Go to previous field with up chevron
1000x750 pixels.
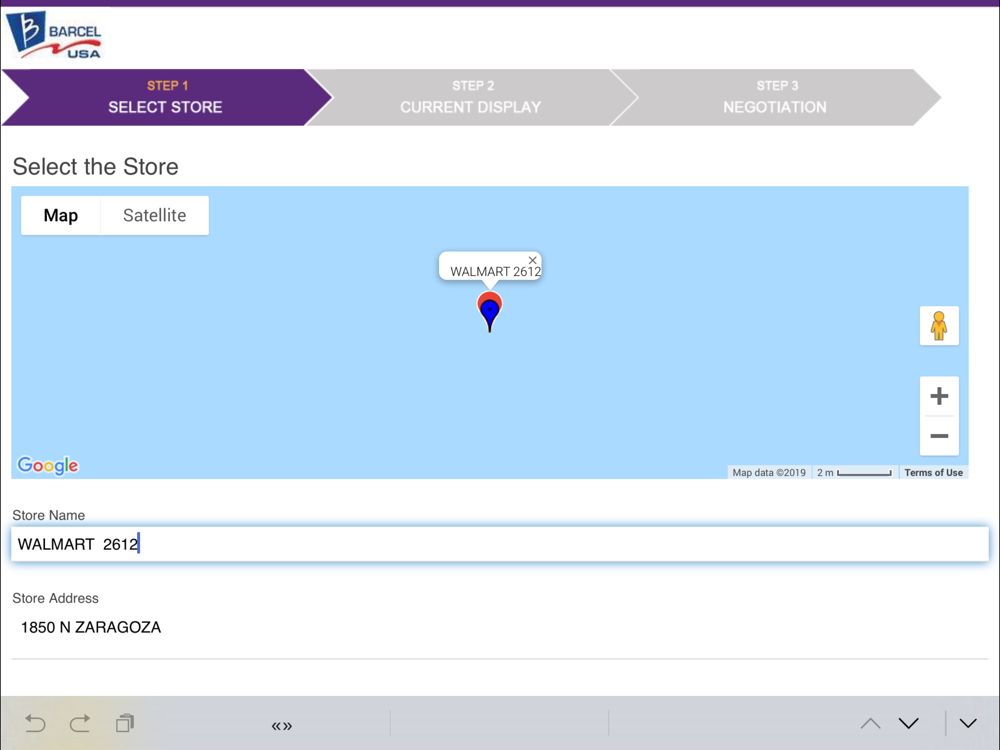pyautogui.click(x=871, y=723)
